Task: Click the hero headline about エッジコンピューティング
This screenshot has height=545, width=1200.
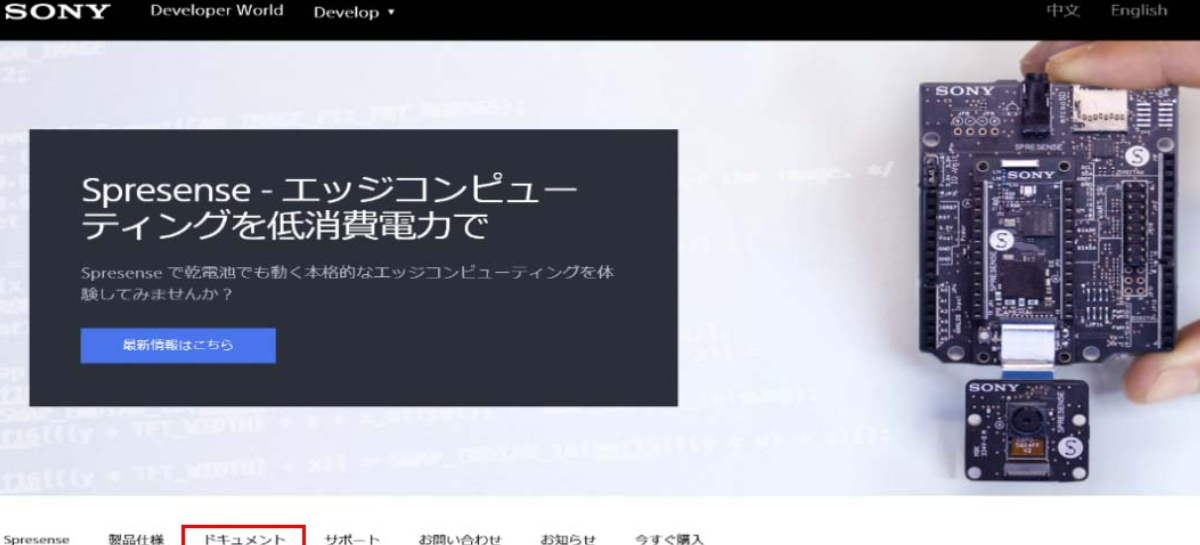Action: tap(328, 208)
